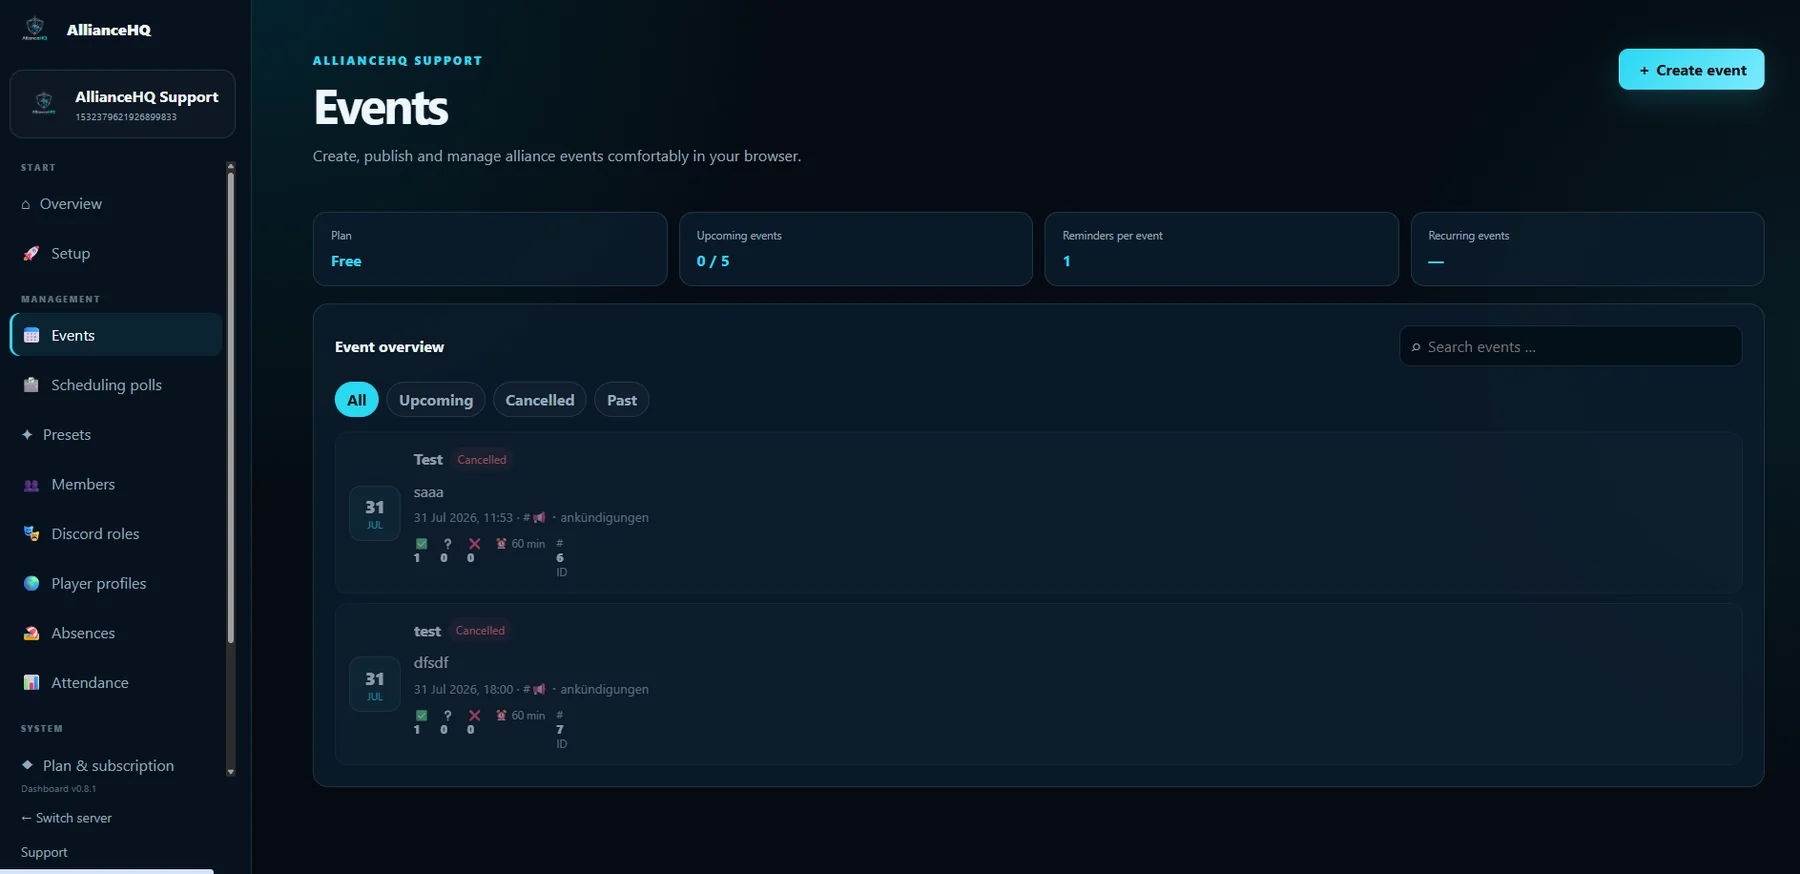
Task: Click Dashboard v0.8.1 version text
Action: 58,789
